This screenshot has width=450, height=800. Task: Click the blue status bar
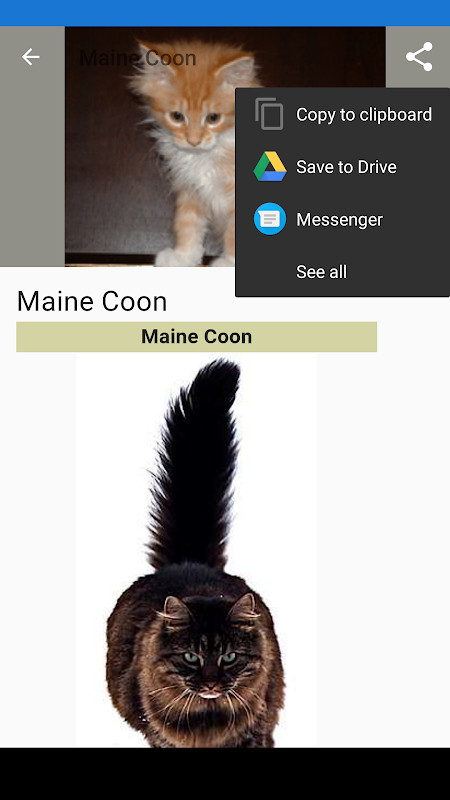(x=225, y=13)
